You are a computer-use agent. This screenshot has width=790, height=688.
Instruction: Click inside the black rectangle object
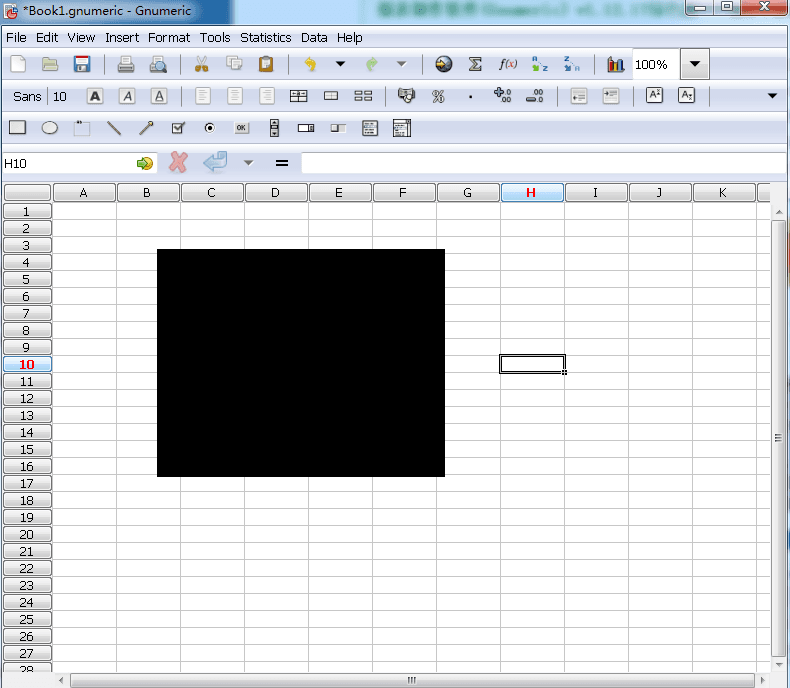pos(300,362)
